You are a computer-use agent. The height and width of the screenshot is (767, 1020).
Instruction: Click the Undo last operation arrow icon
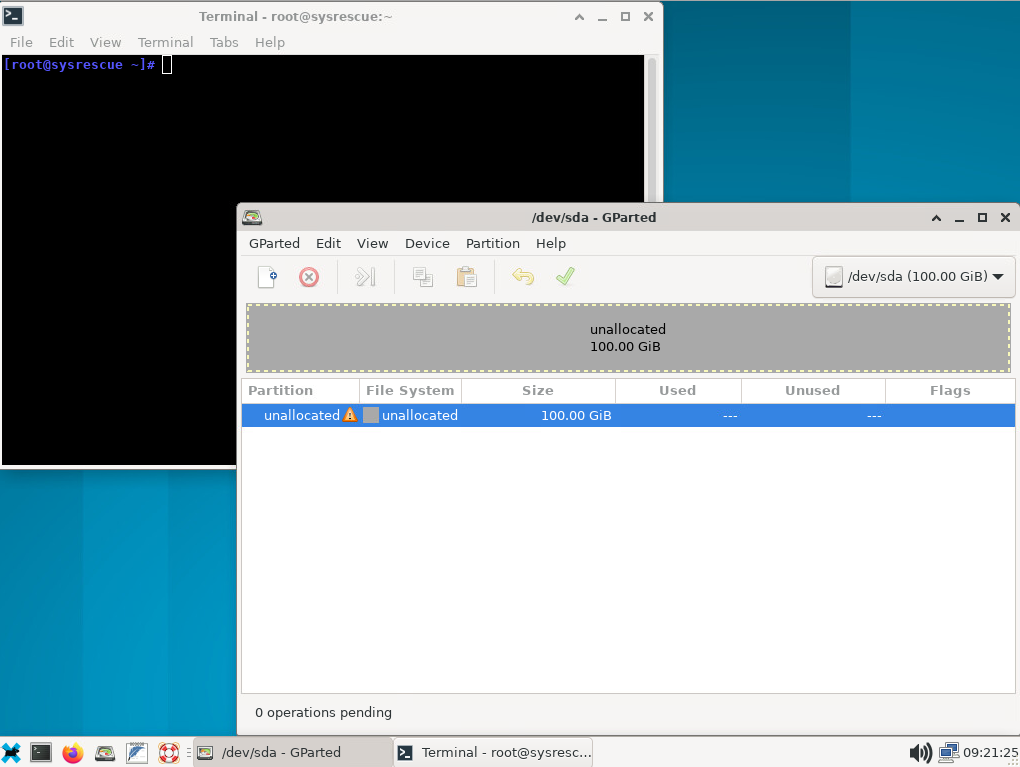522,277
